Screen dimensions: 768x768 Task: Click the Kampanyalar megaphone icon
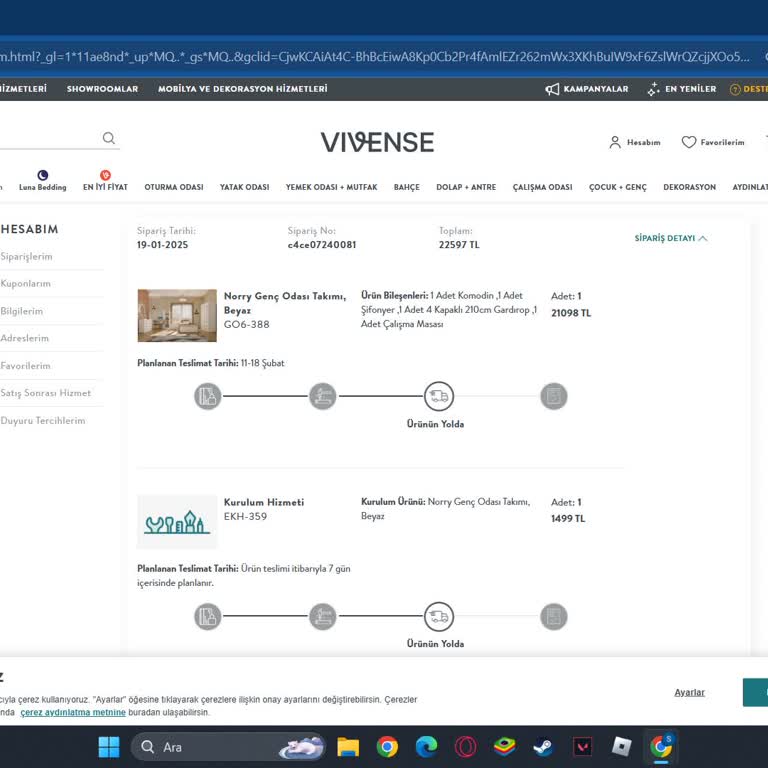tap(552, 89)
